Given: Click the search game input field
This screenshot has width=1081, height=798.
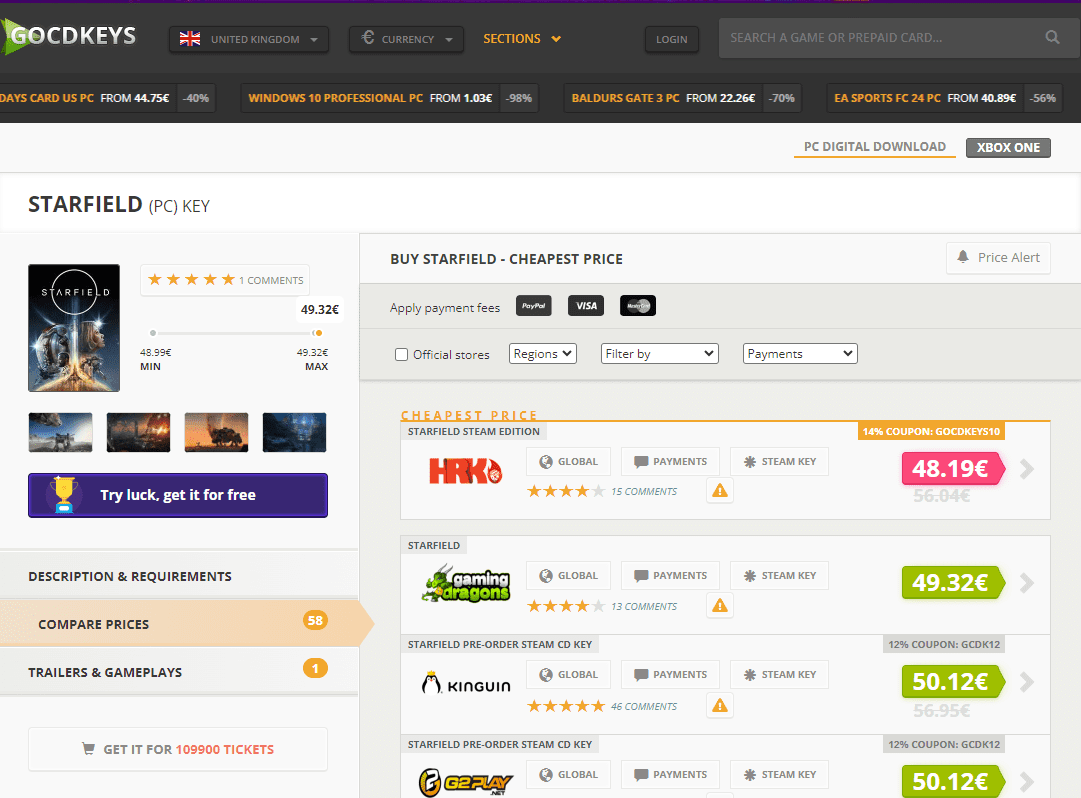Looking at the screenshot, I should click(880, 38).
